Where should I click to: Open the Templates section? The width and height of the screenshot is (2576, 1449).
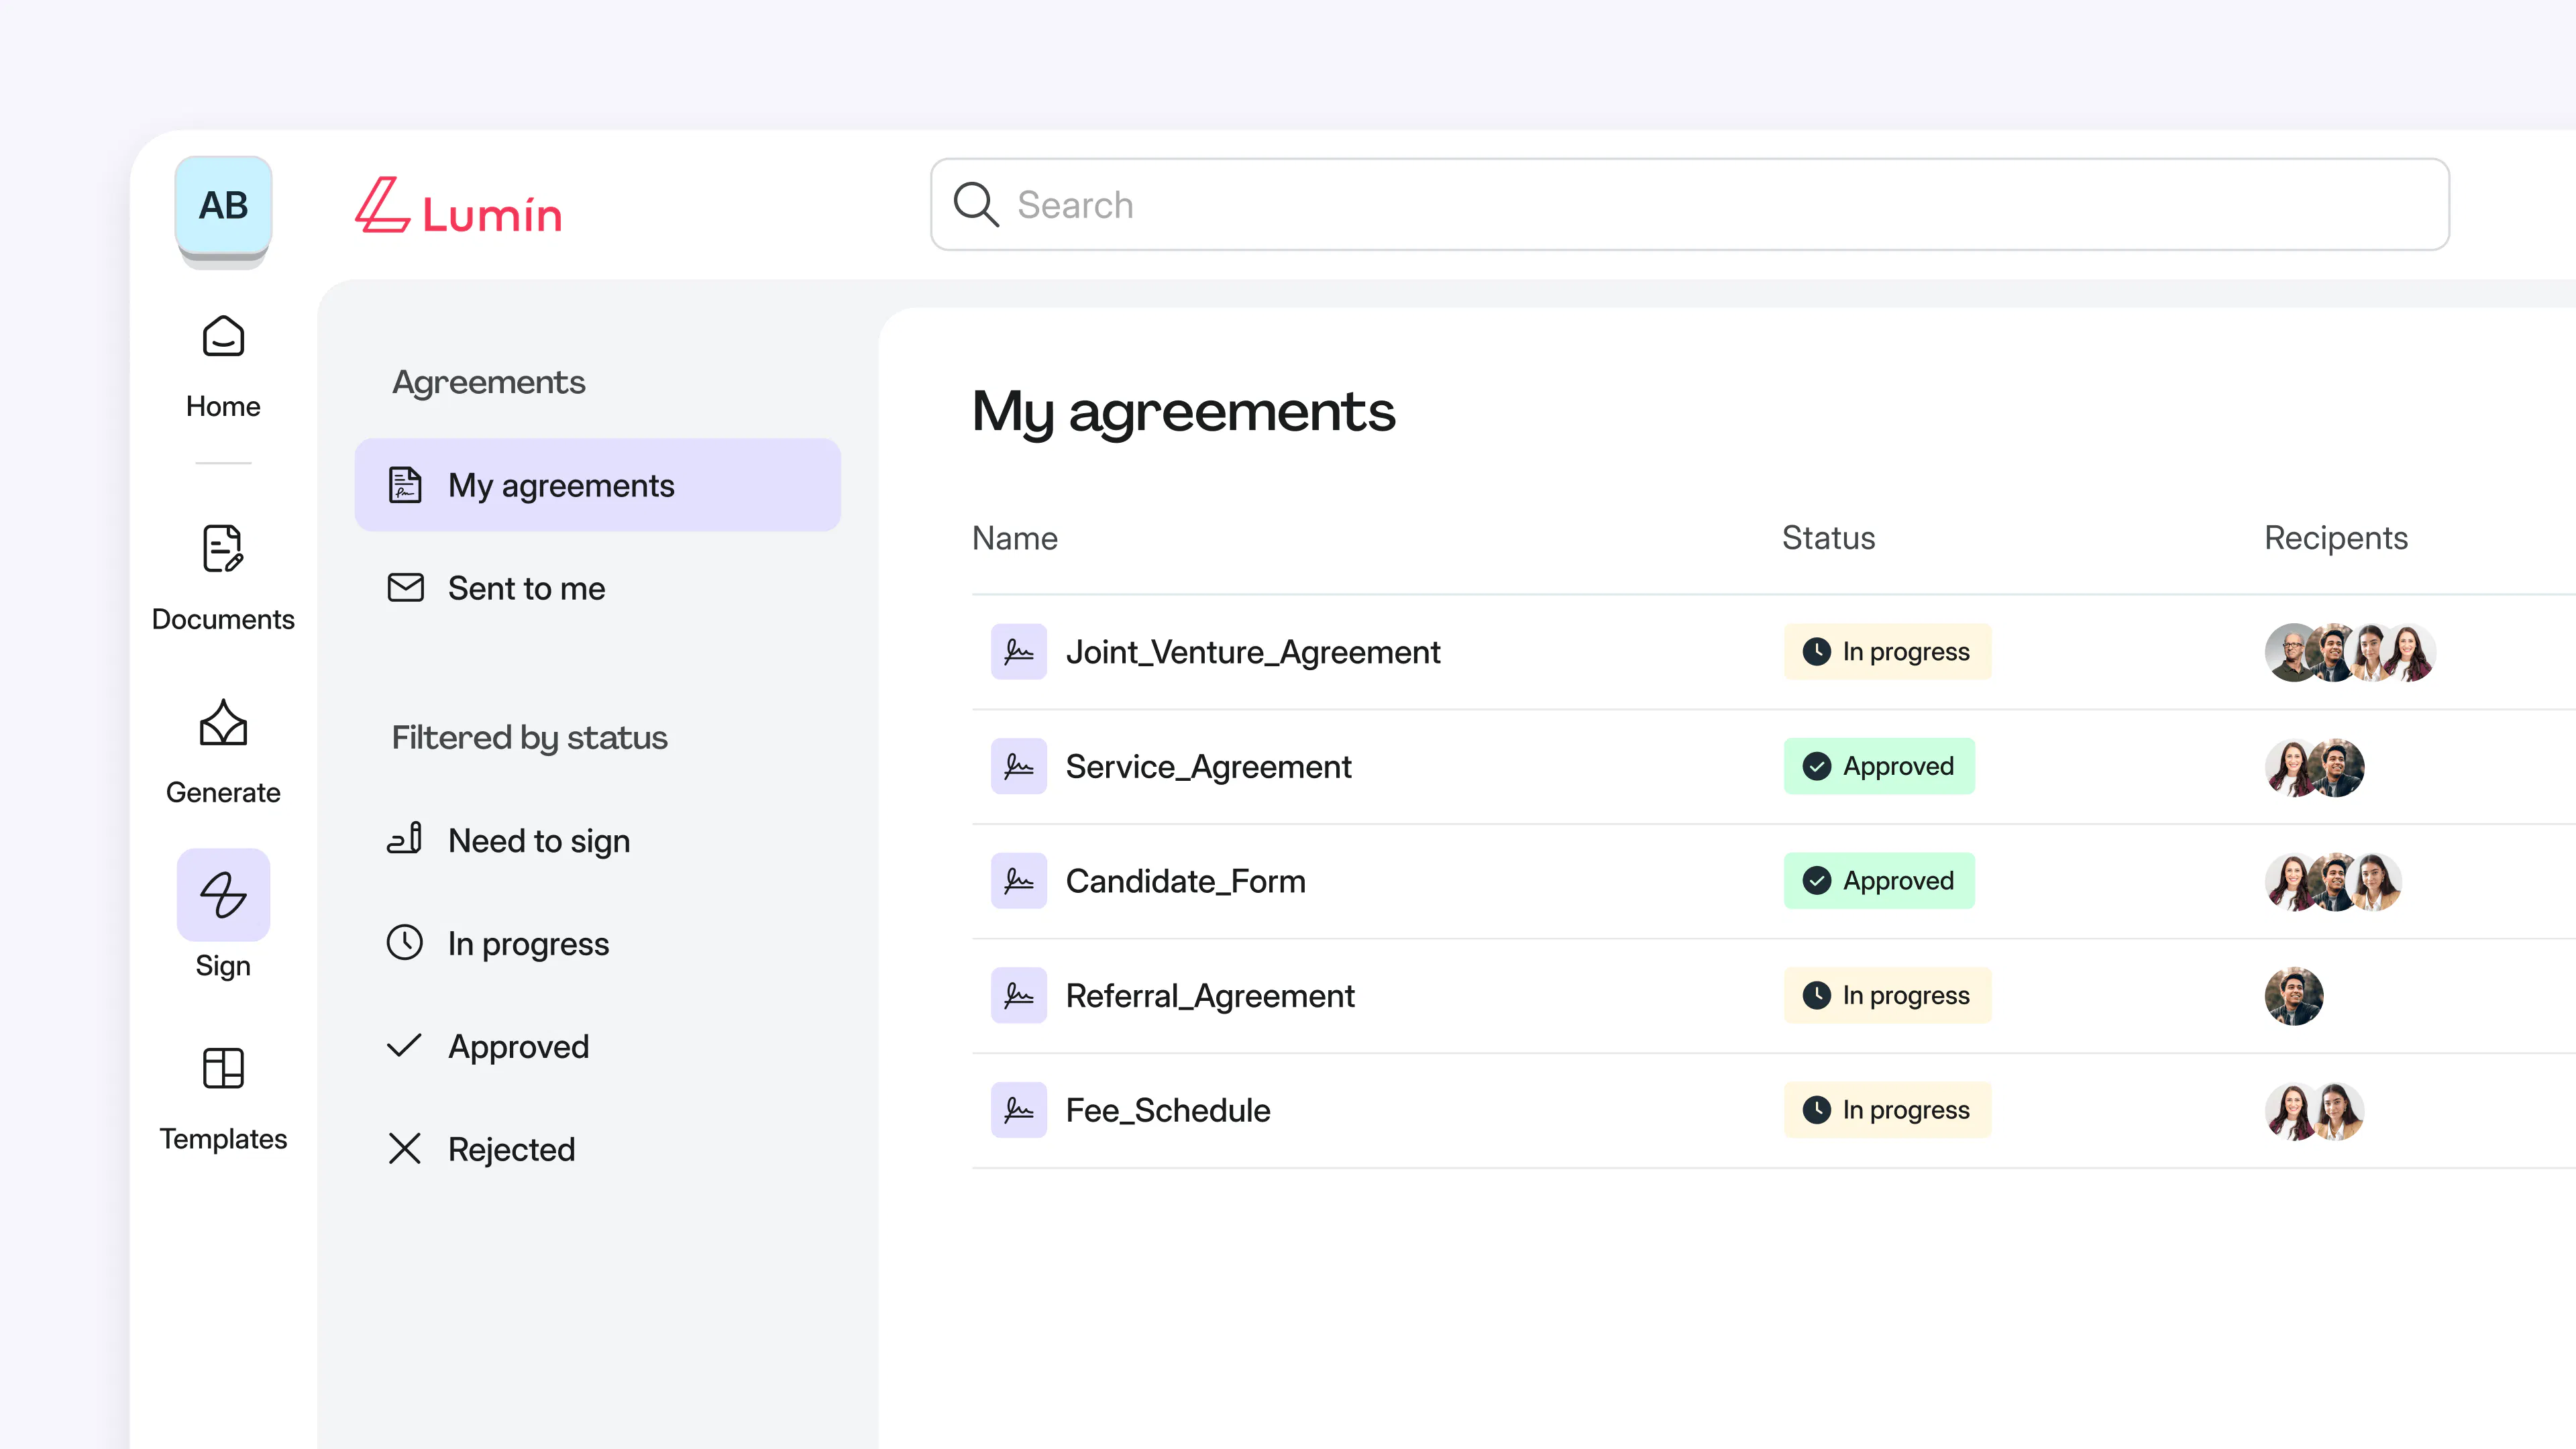pyautogui.click(x=223, y=1098)
